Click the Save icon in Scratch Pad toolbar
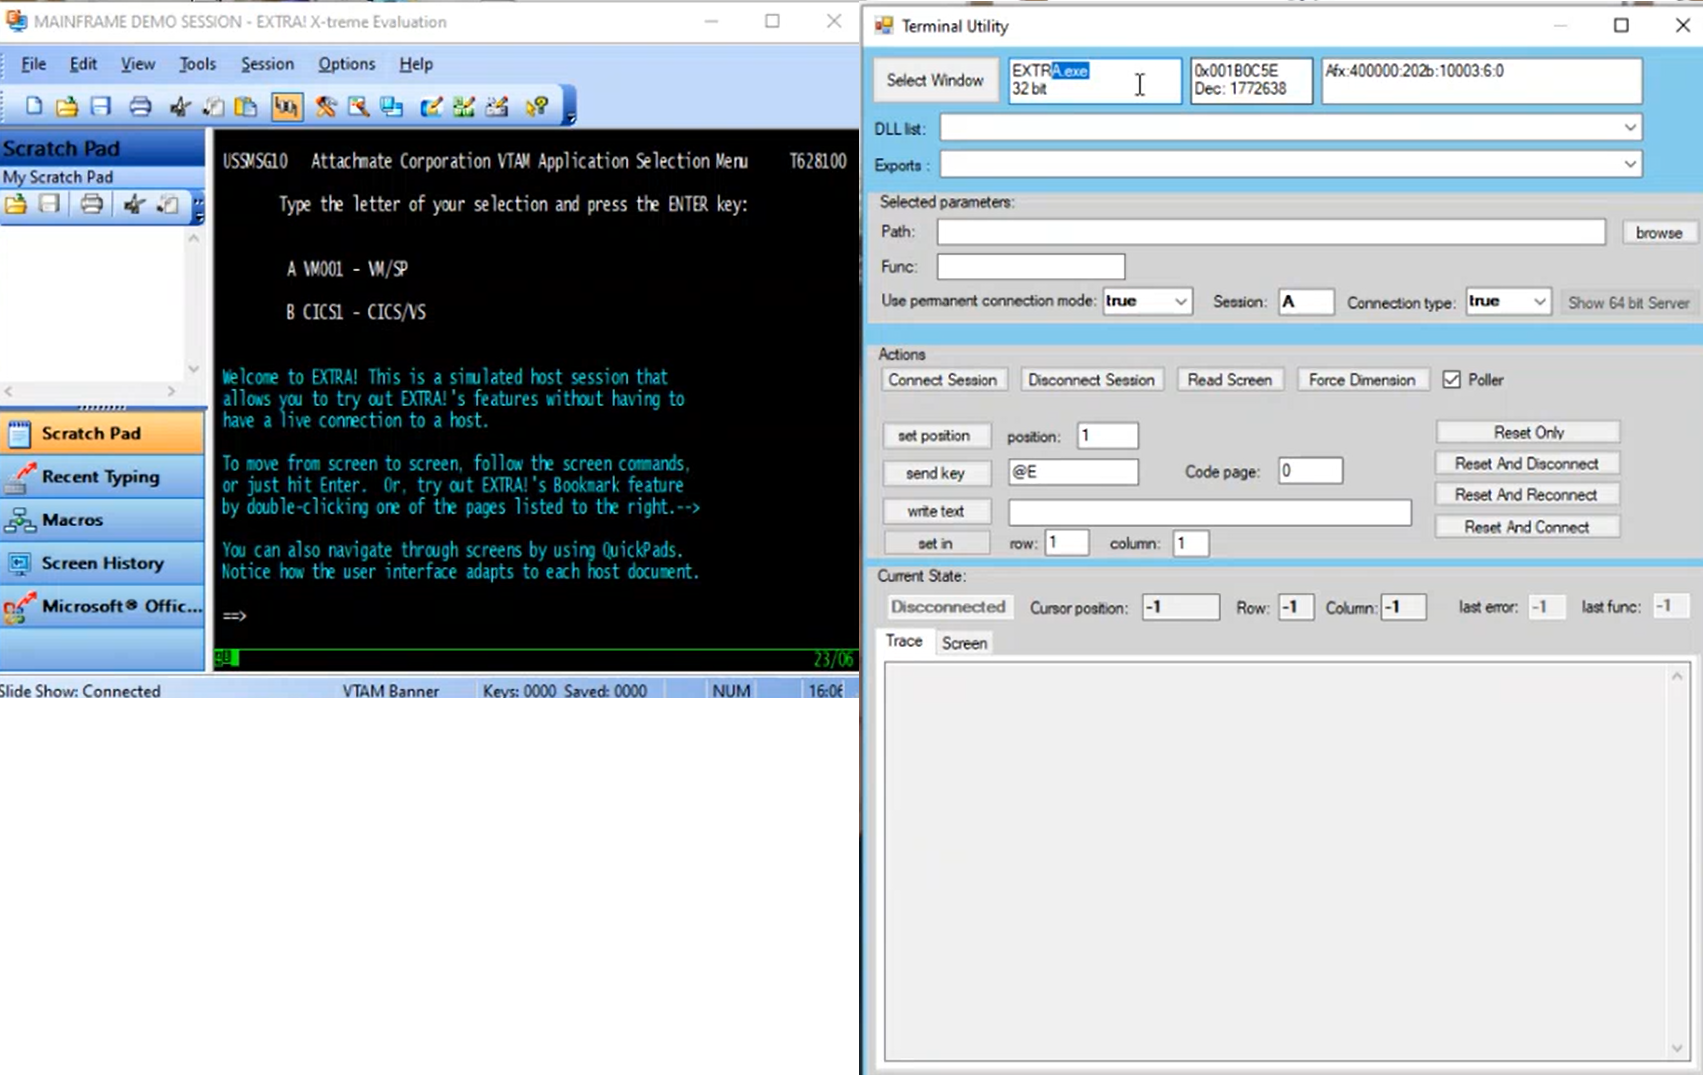This screenshot has width=1703, height=1075. tap(49, 205)
